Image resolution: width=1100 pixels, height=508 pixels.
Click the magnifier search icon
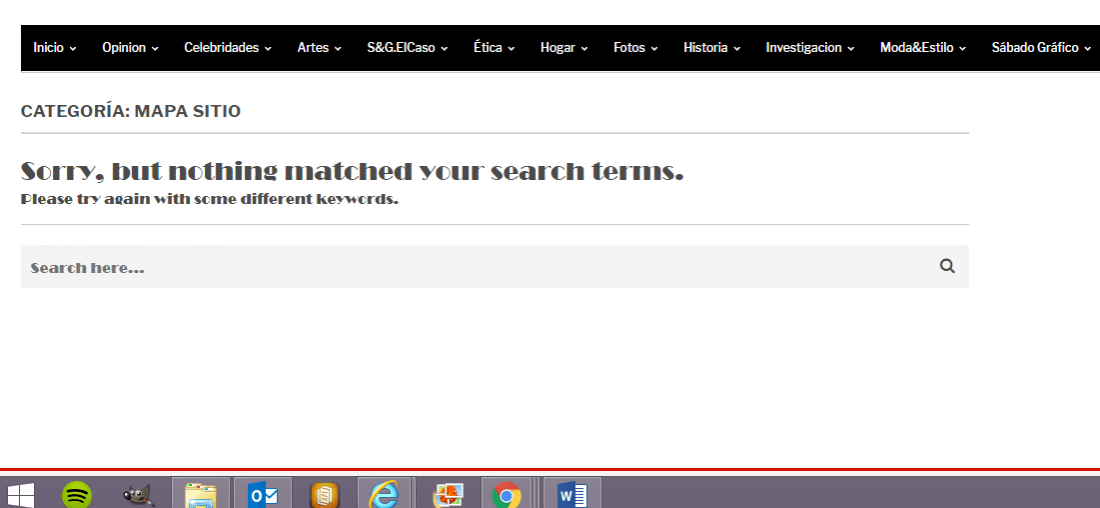tap(947, 266)
